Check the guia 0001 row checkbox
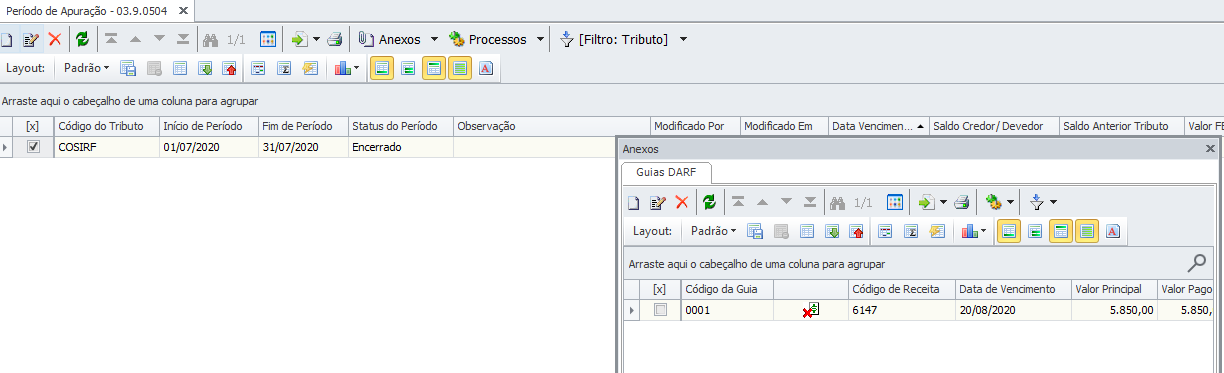Viewport: 1224px width, 373px height. (660, 311)
